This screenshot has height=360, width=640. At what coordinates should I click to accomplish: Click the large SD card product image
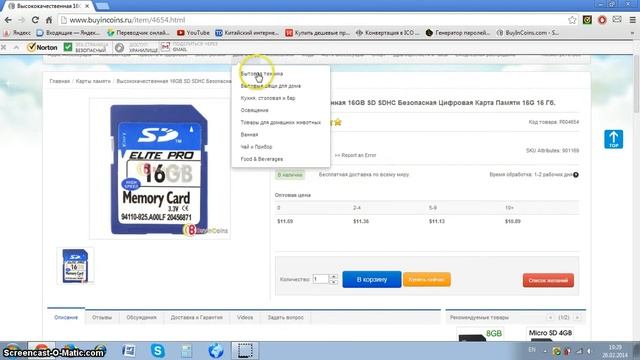[160, 169]
